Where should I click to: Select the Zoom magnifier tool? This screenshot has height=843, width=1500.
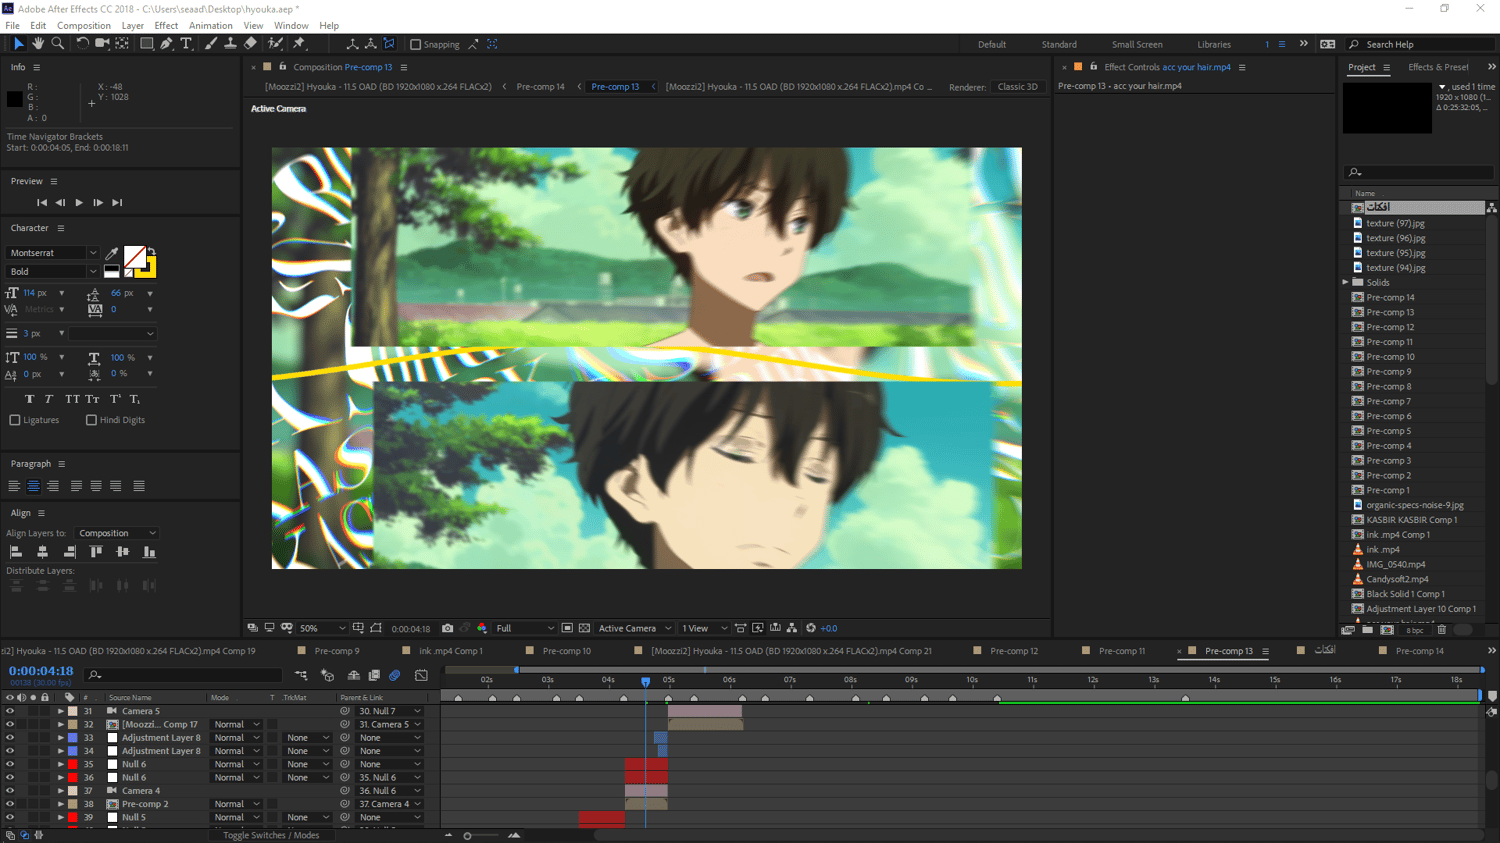[x=58, y=44]
